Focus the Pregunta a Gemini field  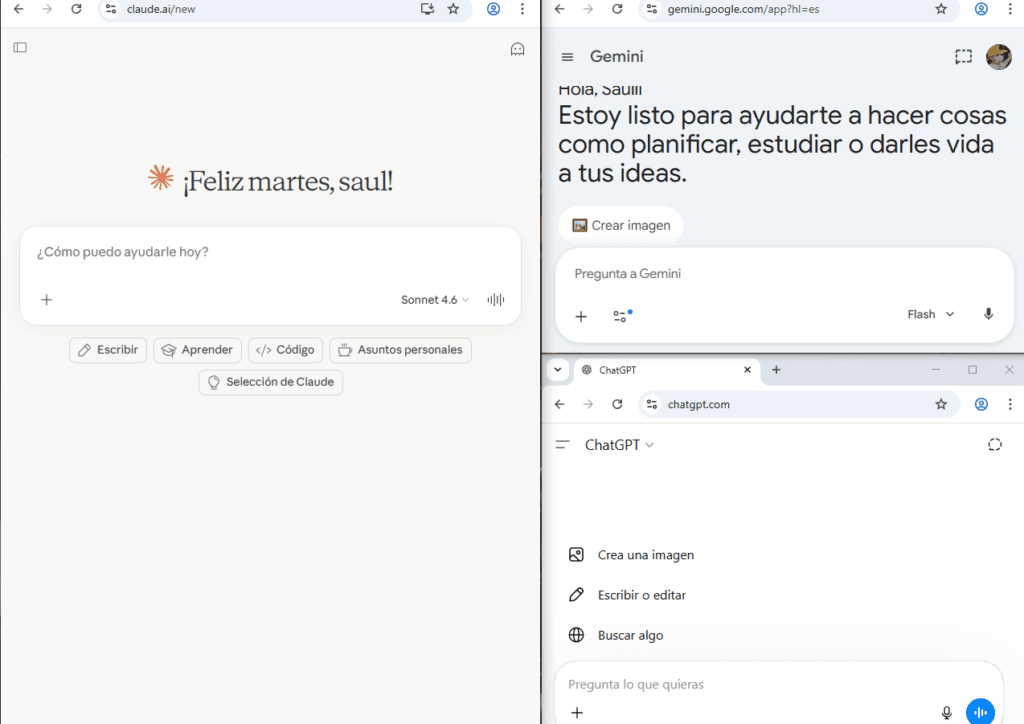tap(784, 274)
